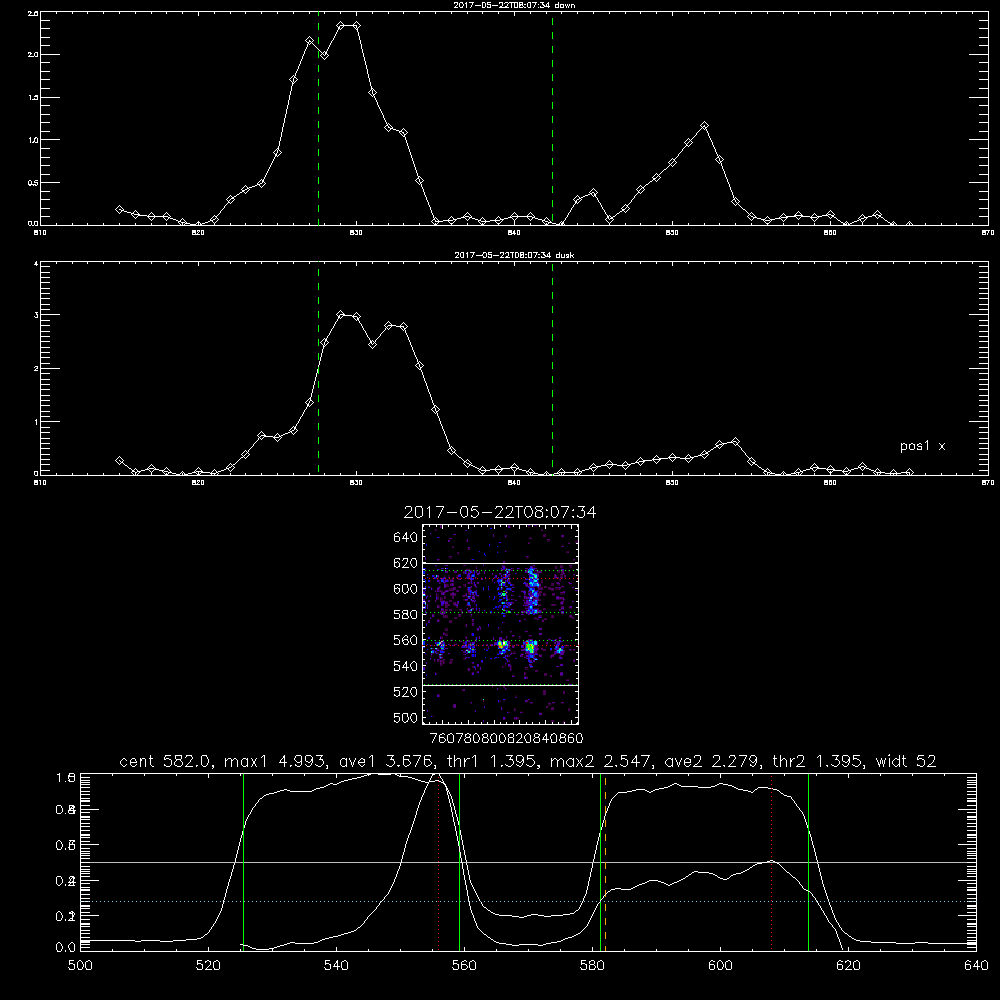Click the '3' y-axis label of dusk plot
Image resolution: width=1000 pixels, height=1000 pixels.
[x=36, y=315]
